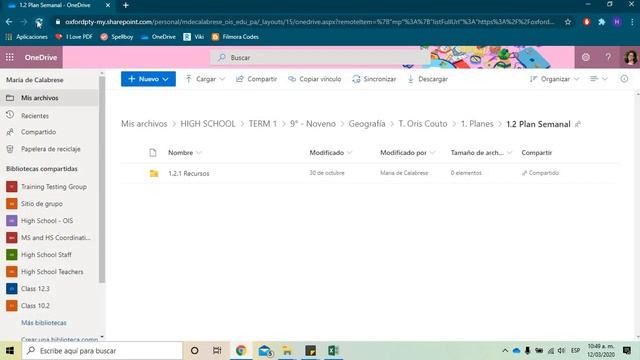The height and width of the screenshot is (360, 640).
Task: Click the Windows taskbar search field
Action: pos(102,351)
